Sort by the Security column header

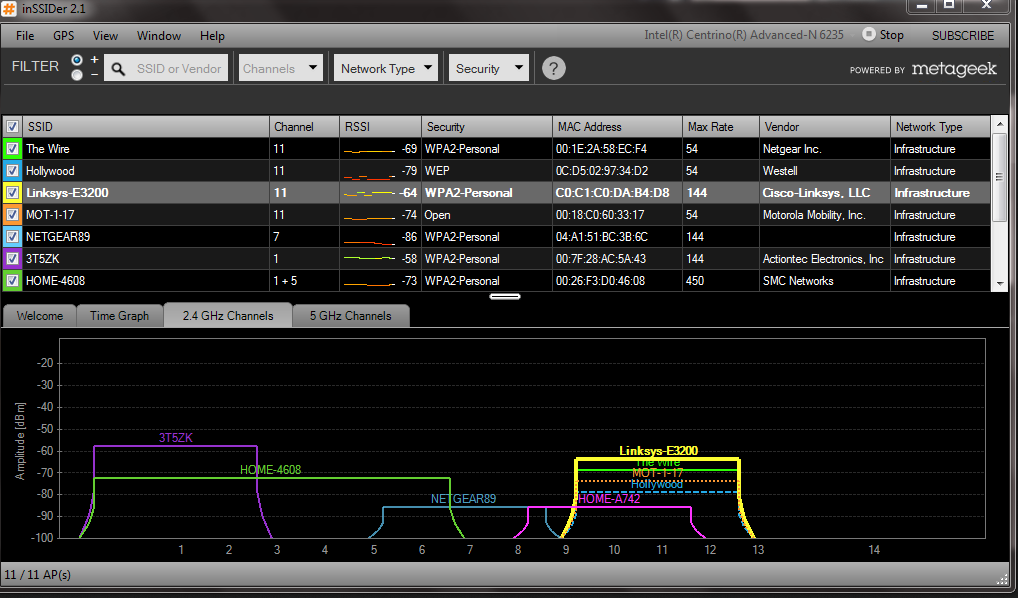487,127
